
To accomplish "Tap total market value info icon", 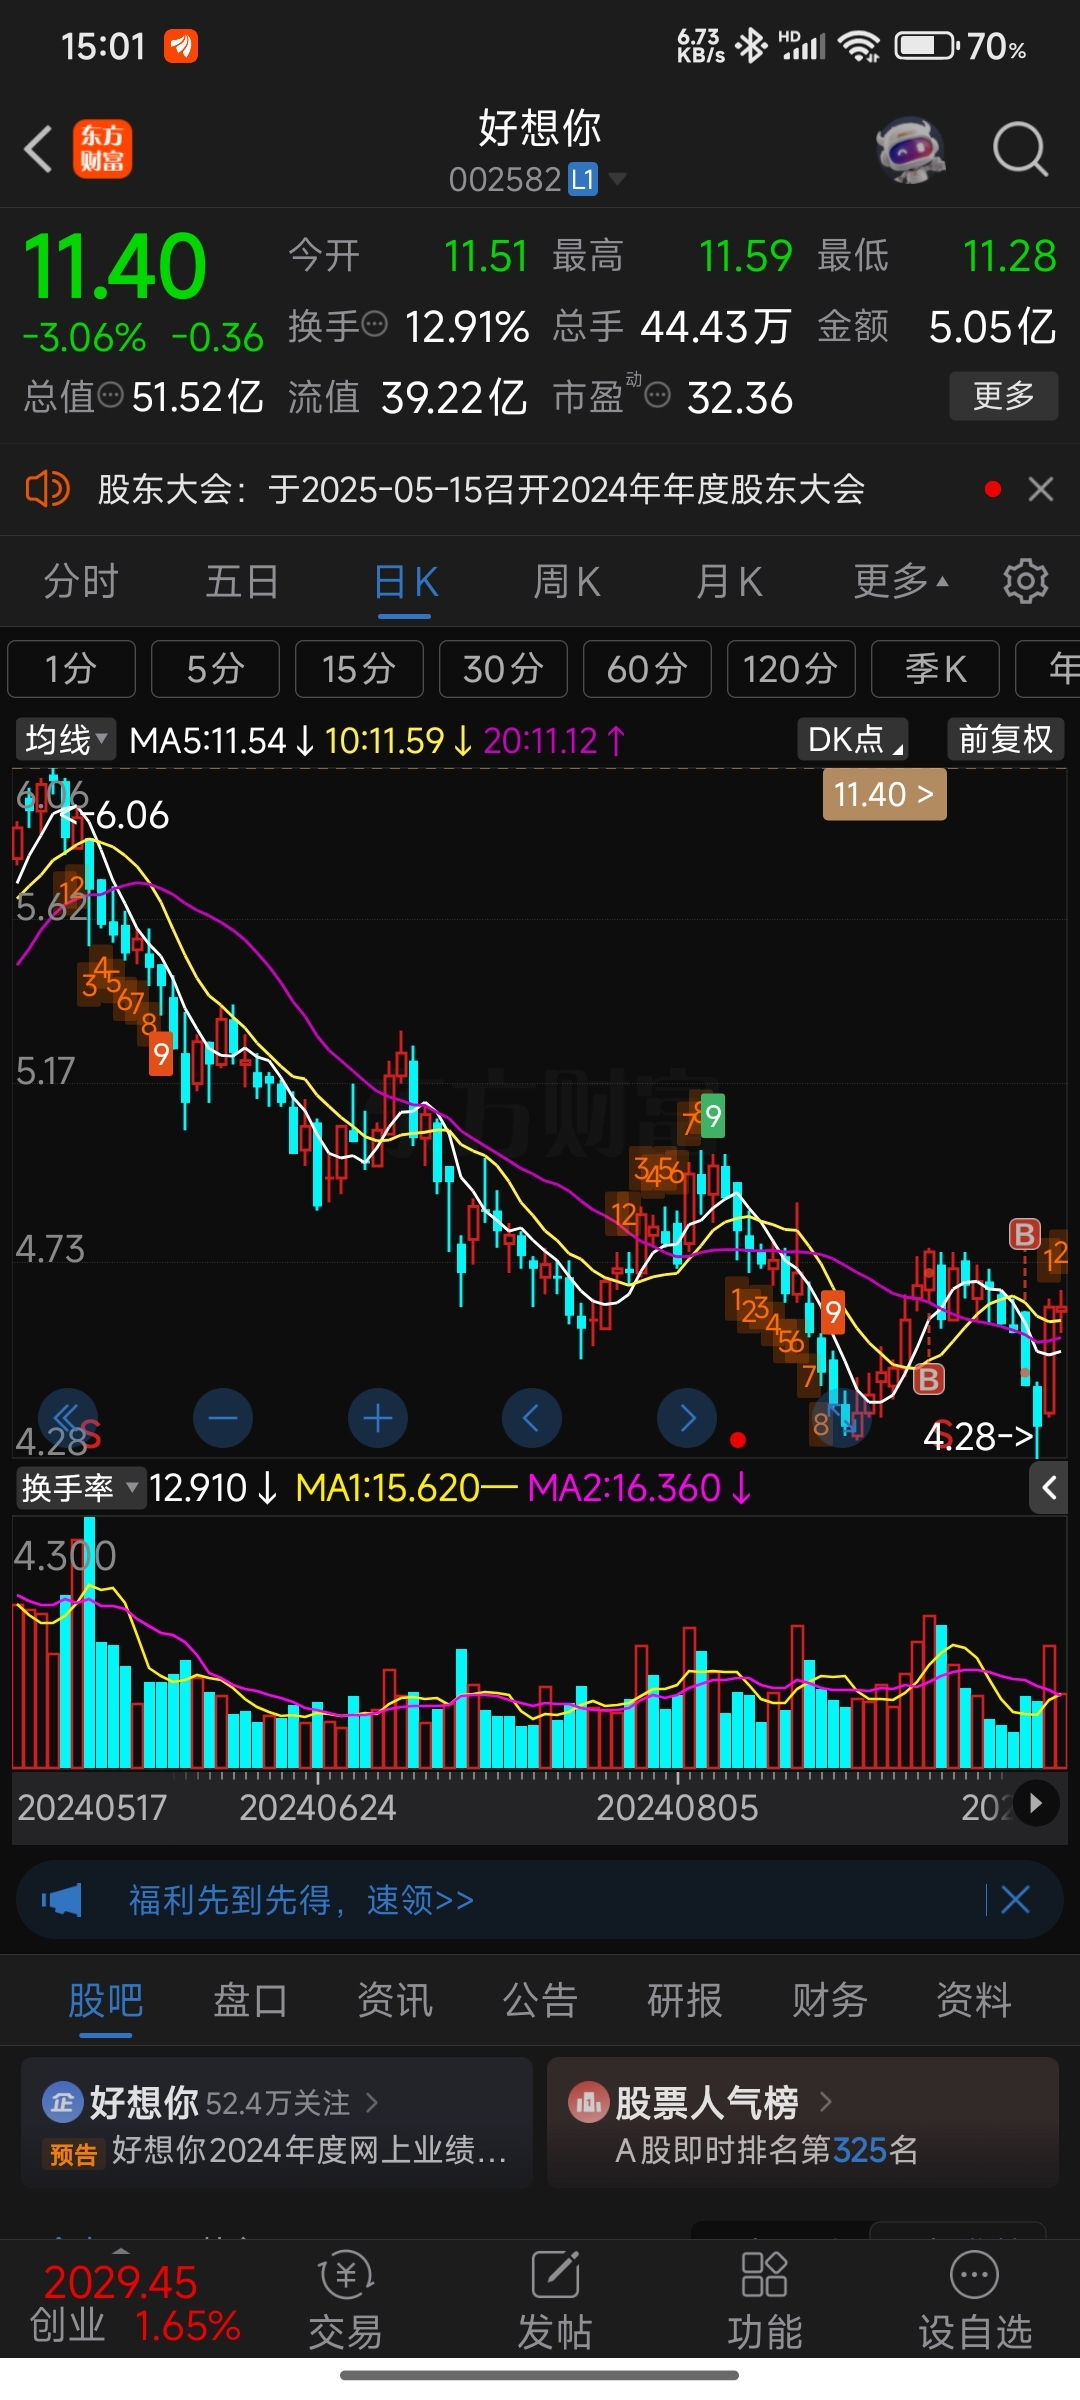I will [x=110, y=396].
